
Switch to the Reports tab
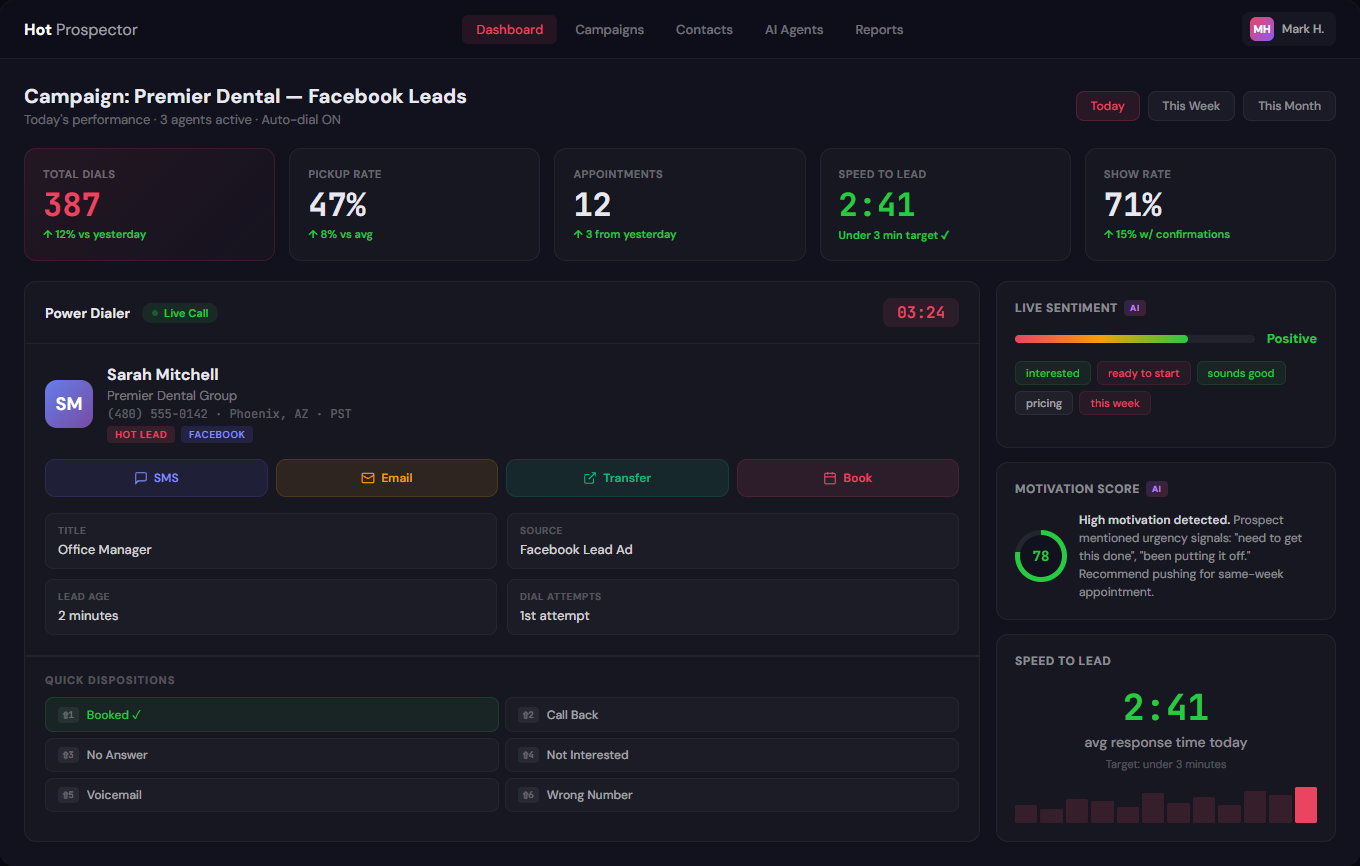[x=879, y=29]
